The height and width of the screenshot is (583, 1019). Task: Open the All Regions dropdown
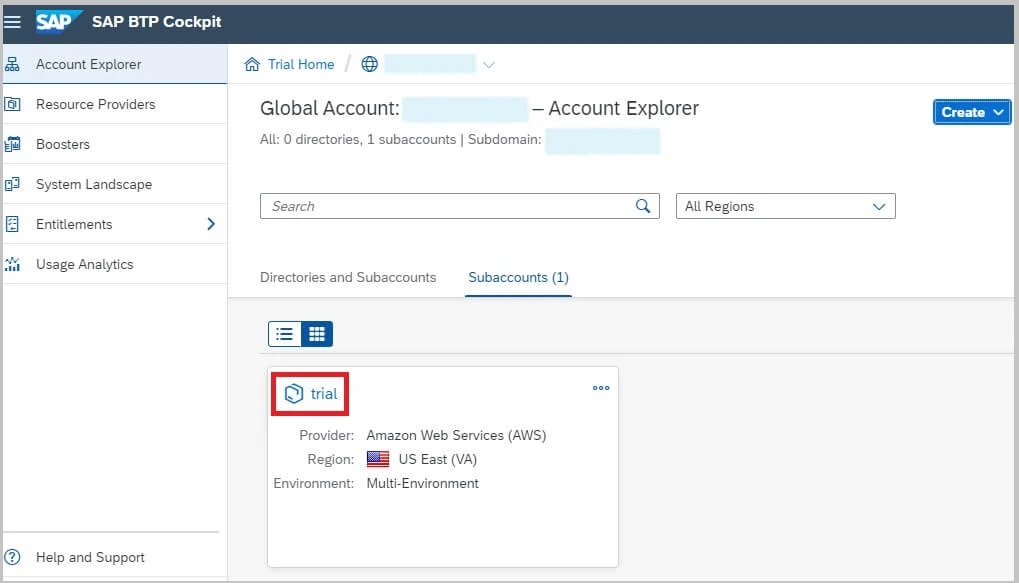point(786,206)
